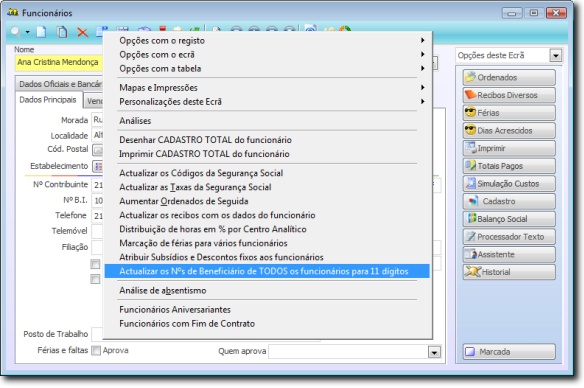
Task: Launch the Assistente button
Action: 509,254
